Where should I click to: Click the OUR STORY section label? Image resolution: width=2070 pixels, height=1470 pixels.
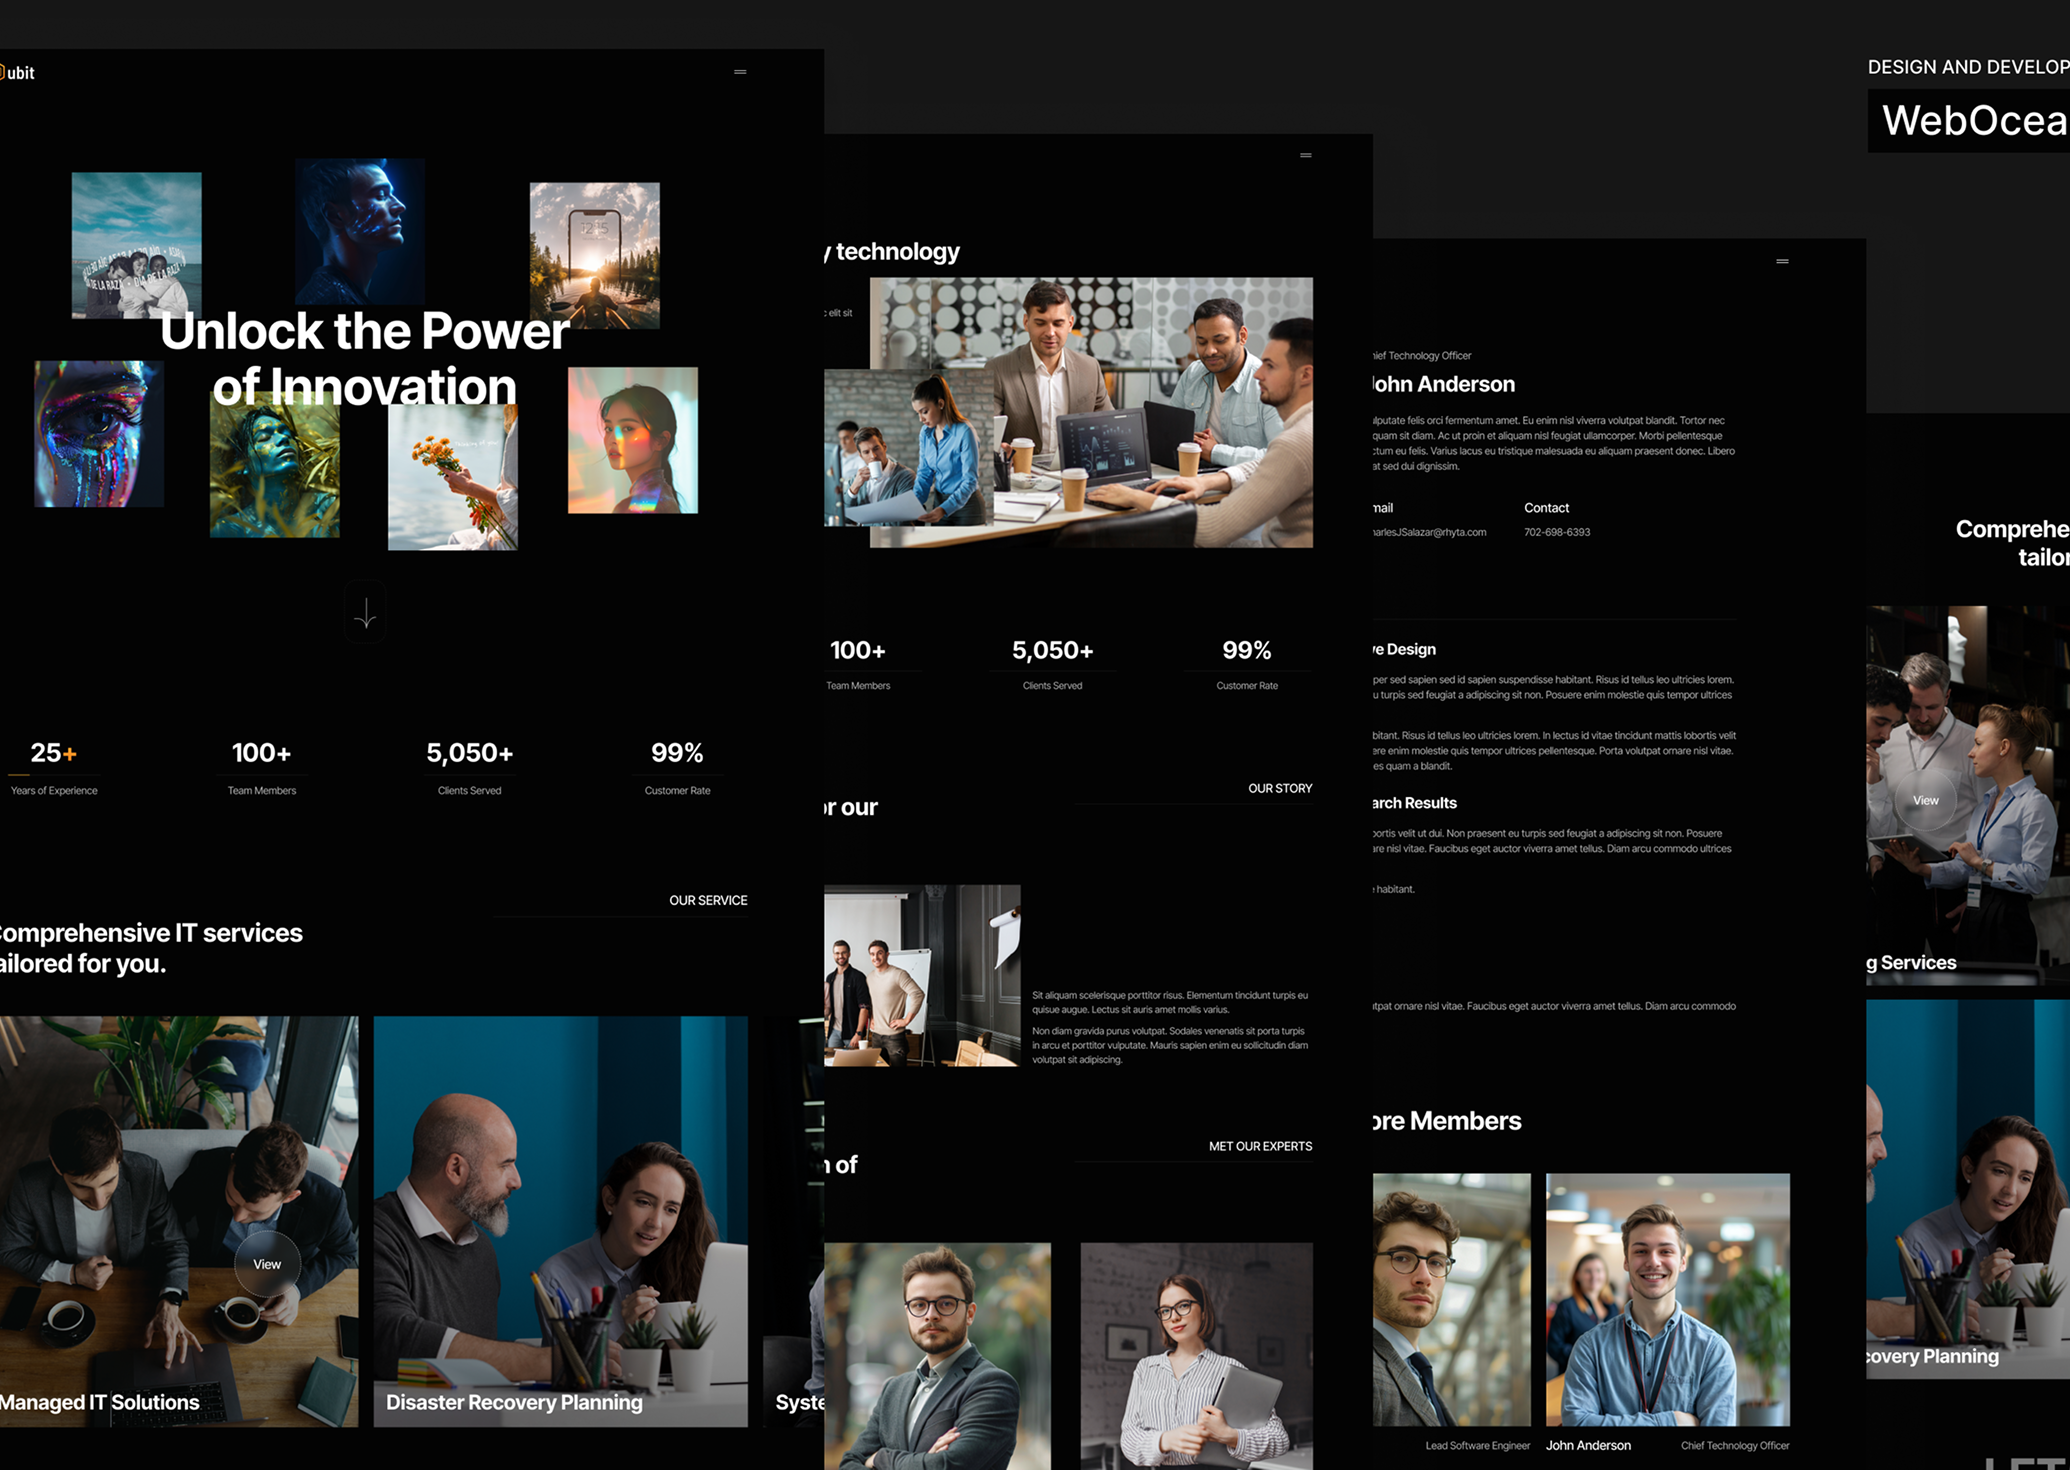(x=1279, y=788)
